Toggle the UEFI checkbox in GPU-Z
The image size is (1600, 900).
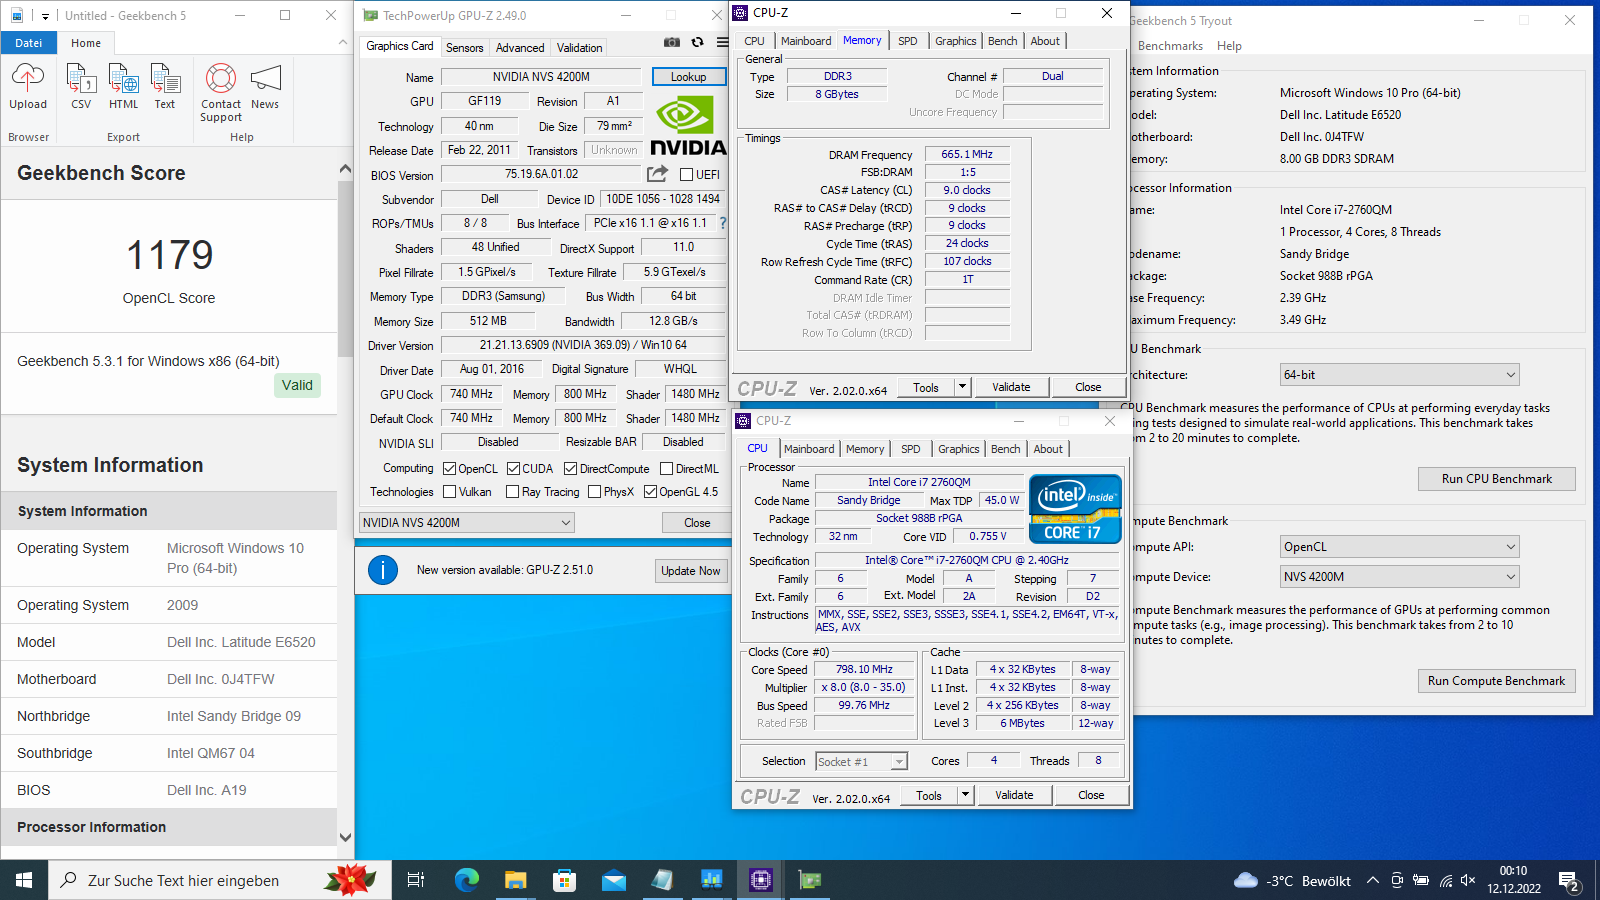click(x=686, y=174)
